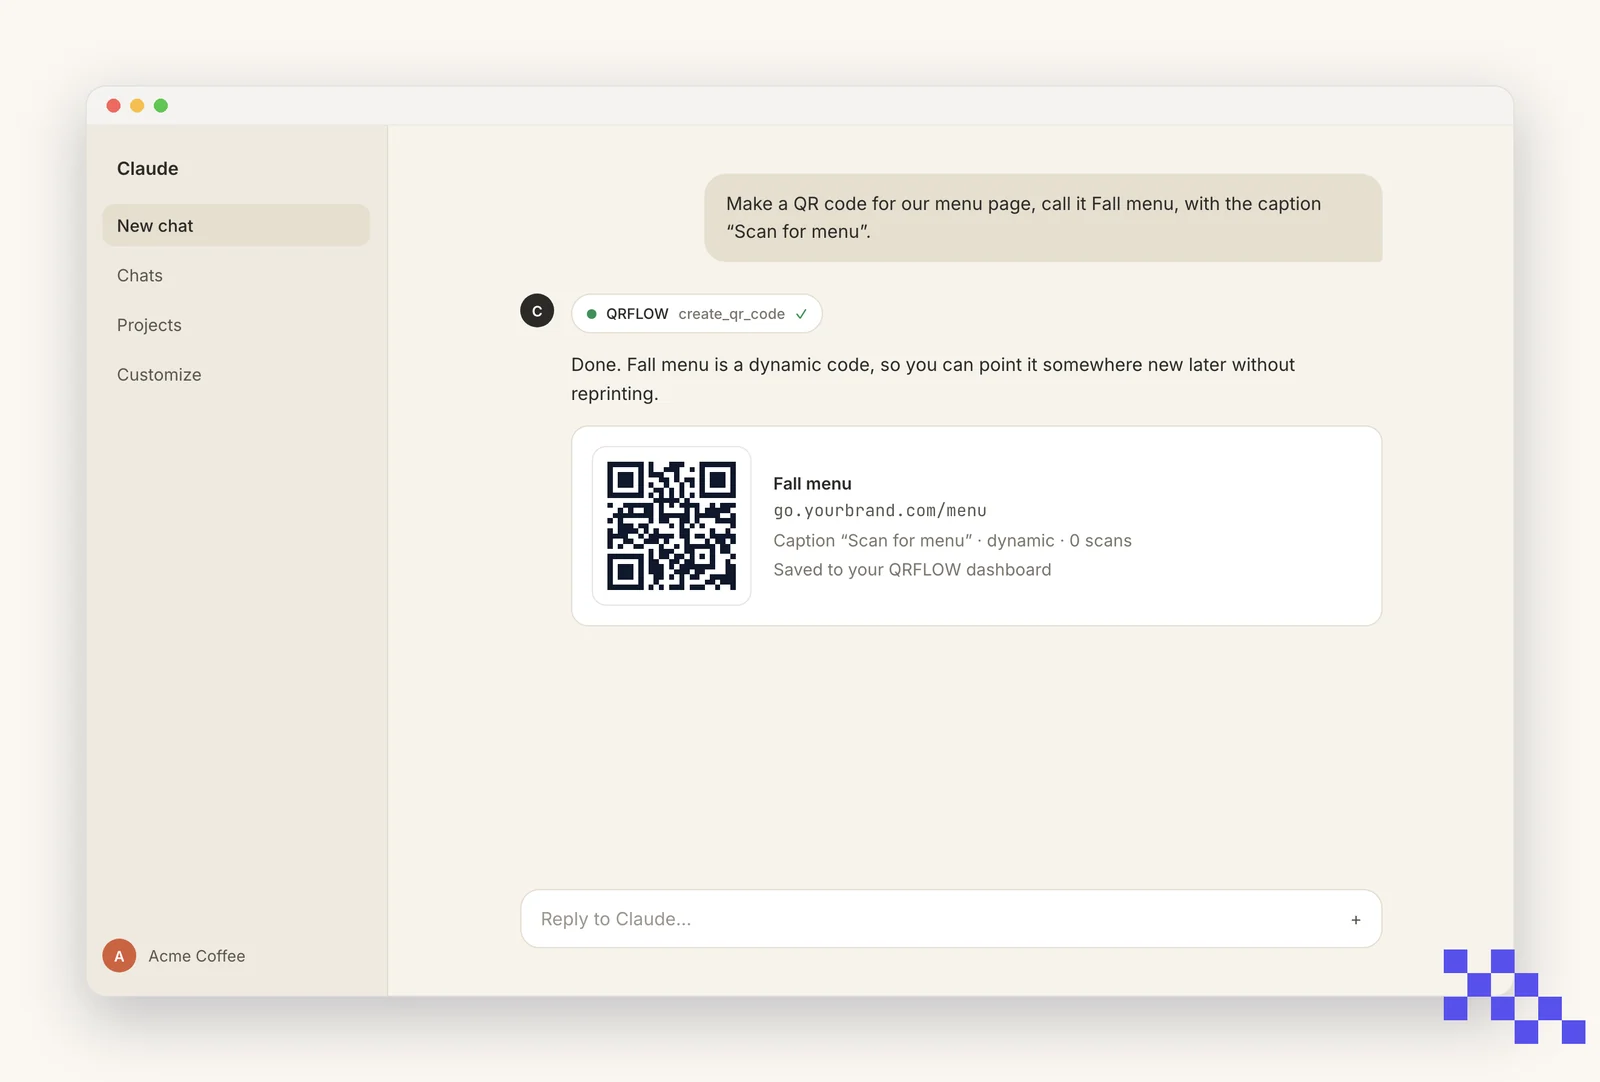Select New chat in the sidebar

(236, 226)
